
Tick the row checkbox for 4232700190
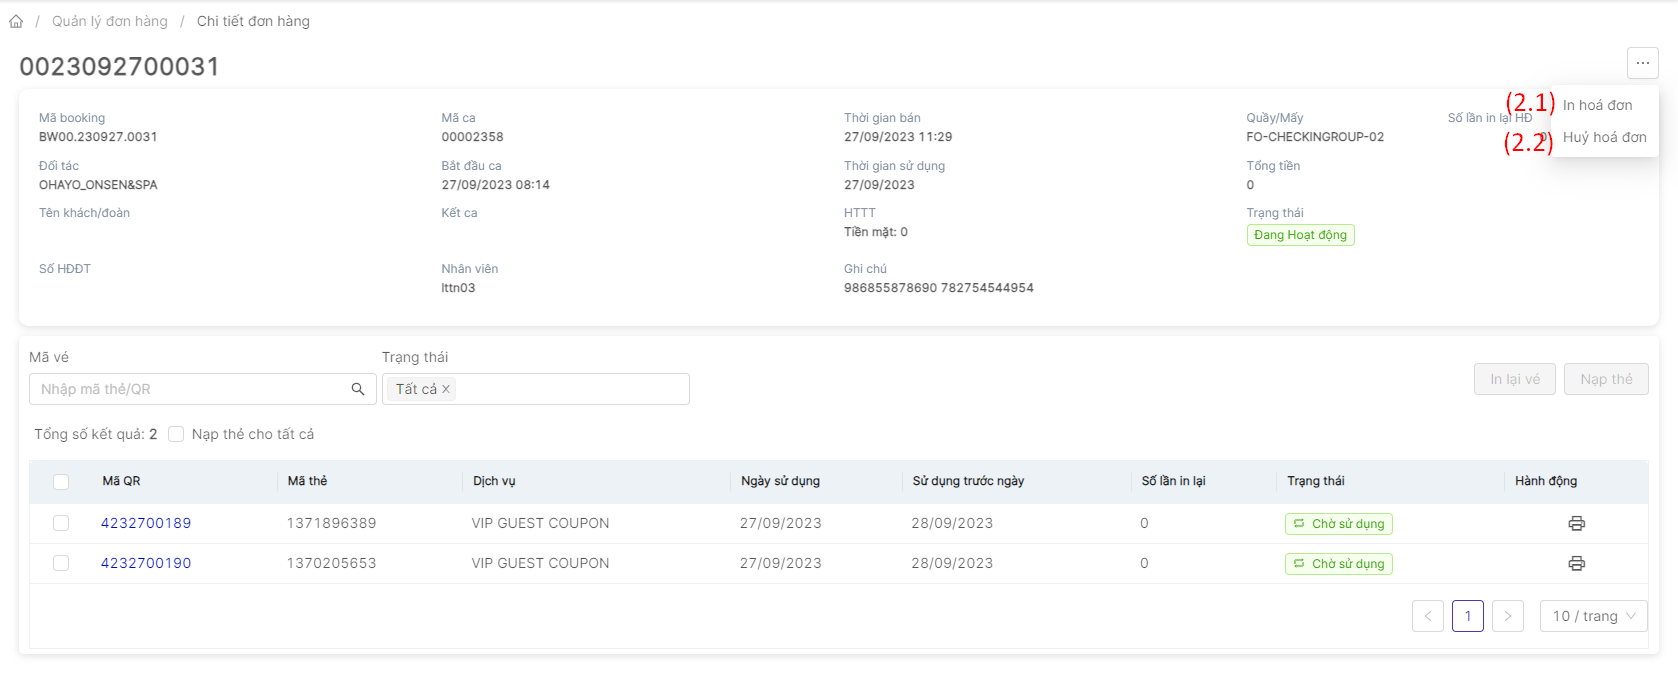(x=61, y=563)
